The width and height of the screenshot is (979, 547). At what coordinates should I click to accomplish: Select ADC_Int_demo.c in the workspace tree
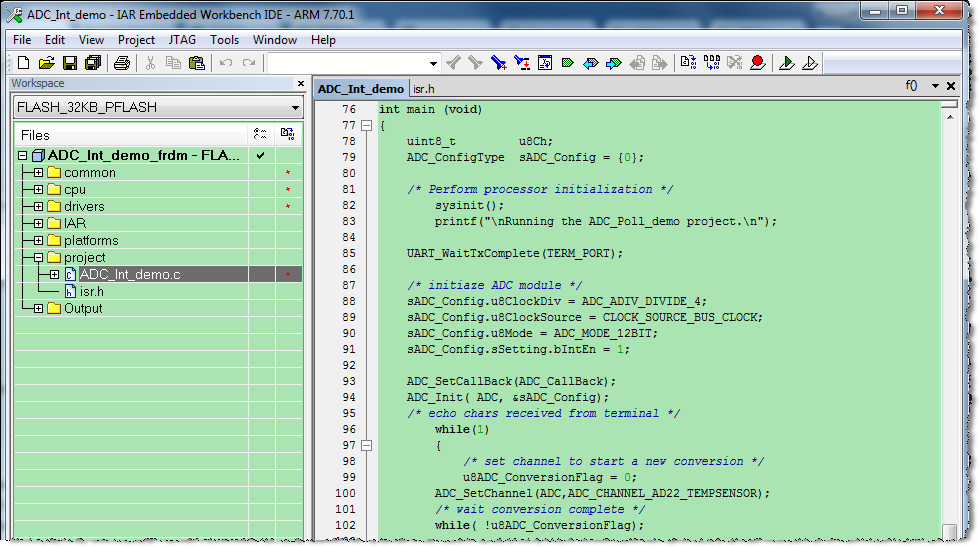130,274
